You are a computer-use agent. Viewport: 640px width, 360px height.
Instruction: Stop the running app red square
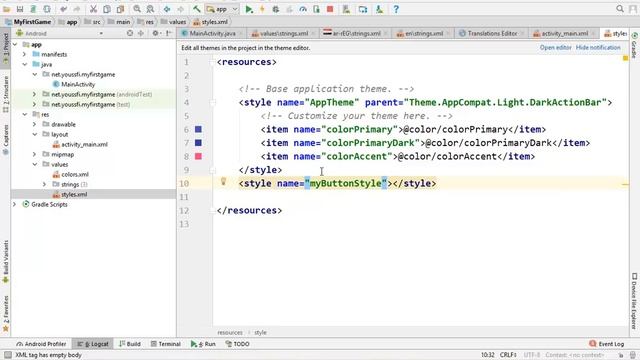pos(330,9)
